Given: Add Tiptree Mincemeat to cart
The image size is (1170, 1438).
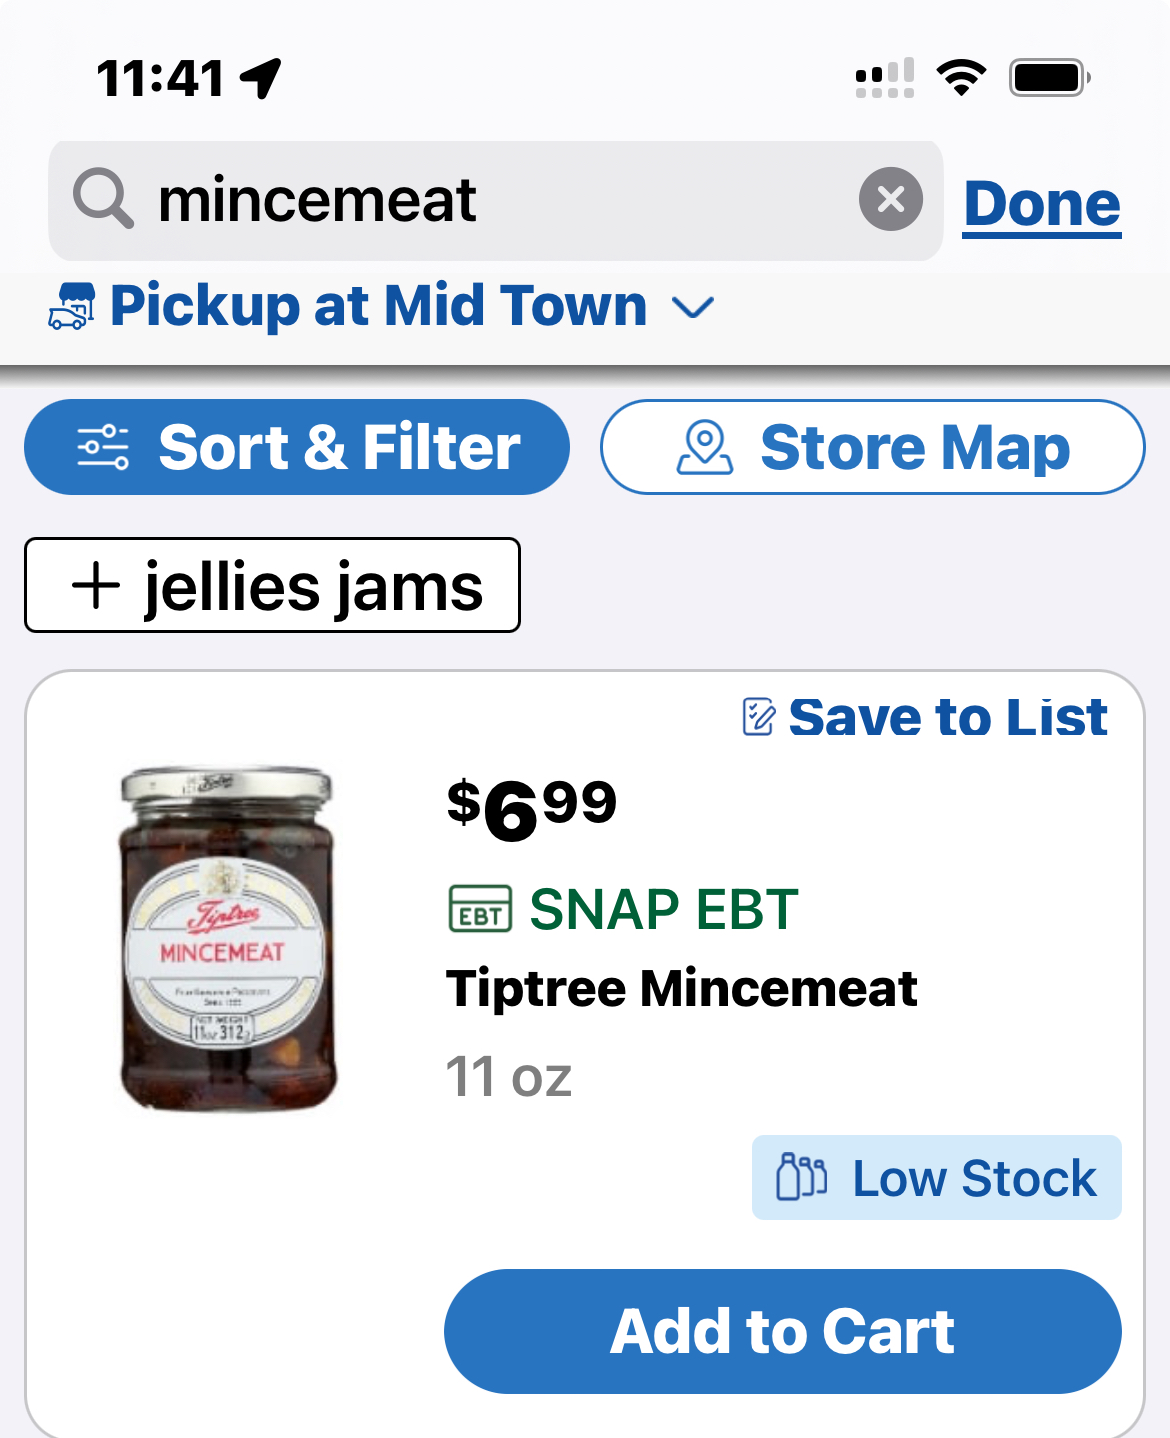Looking at the screenshot, I should [x=782, y=1331].
